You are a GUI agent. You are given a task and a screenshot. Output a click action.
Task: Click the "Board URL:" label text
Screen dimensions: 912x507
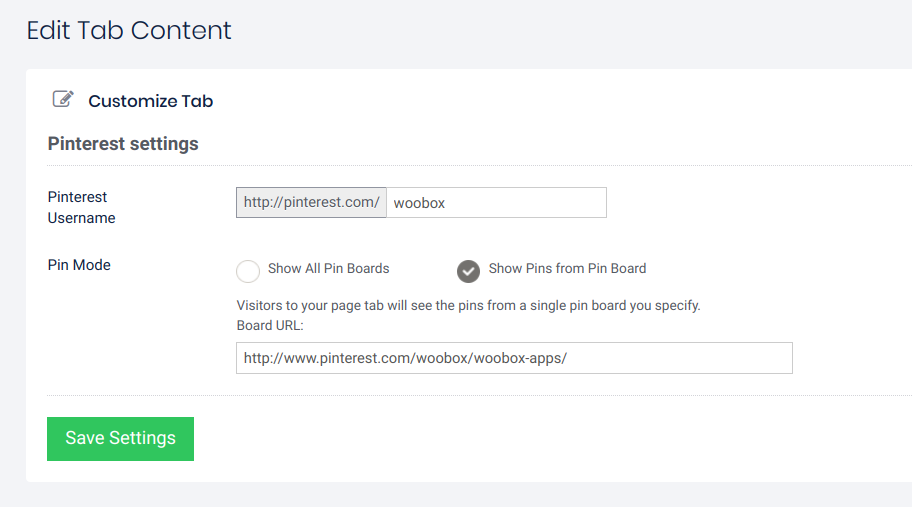coord(269,325)
